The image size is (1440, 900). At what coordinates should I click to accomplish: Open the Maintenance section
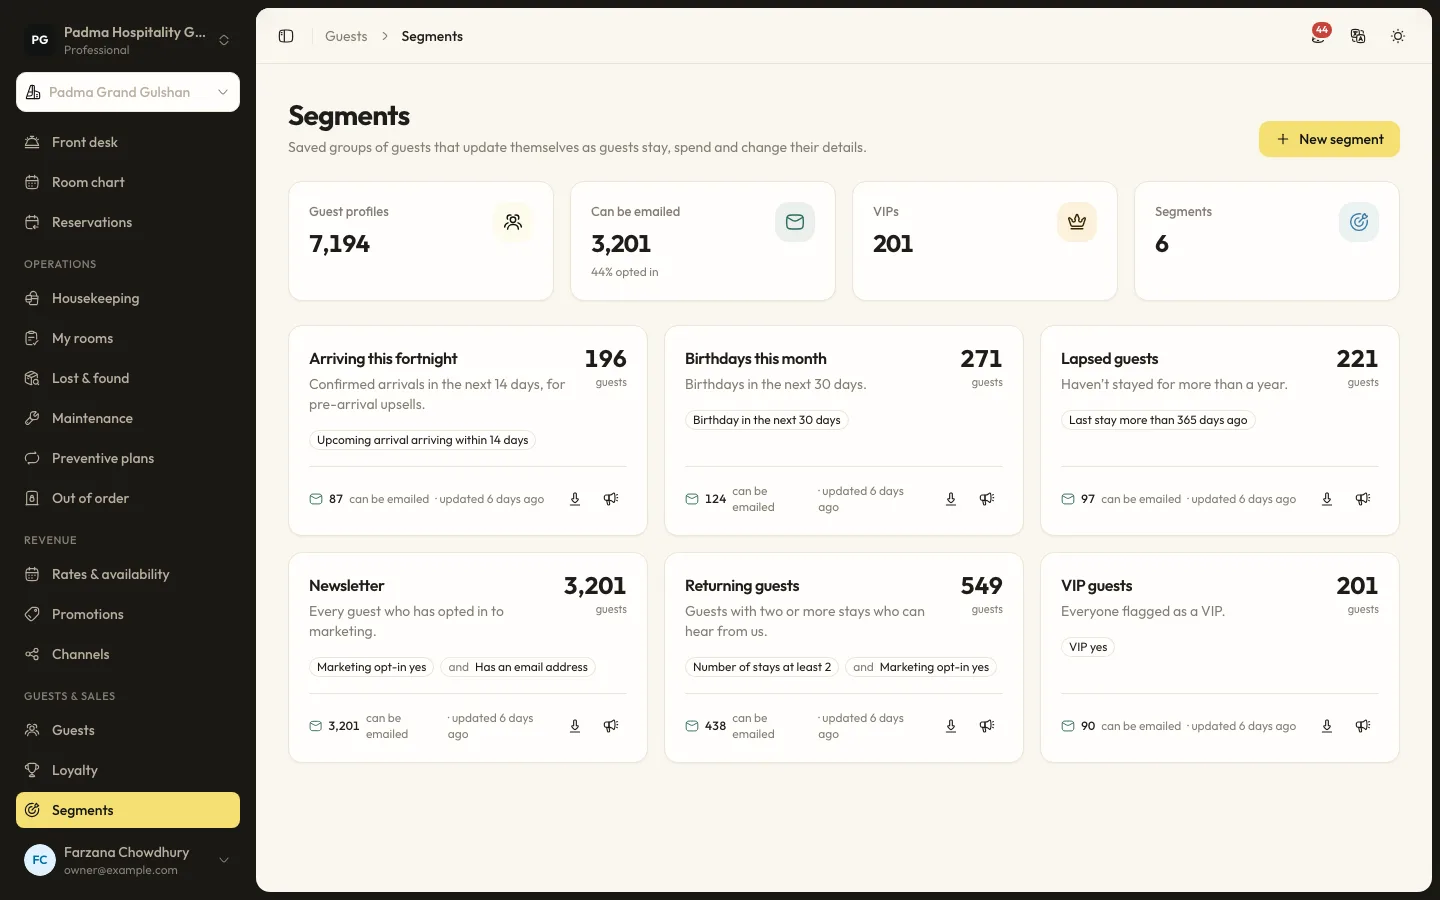(128, 418)
